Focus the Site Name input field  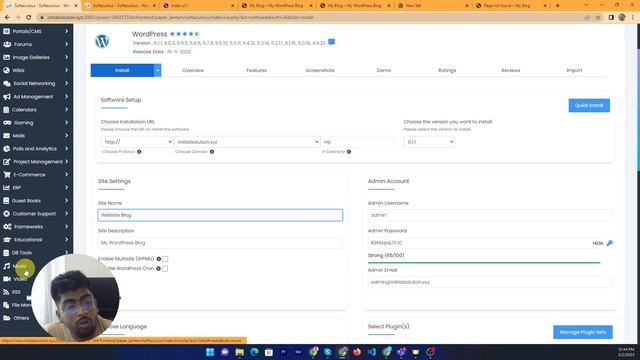[x=220, y=215]
